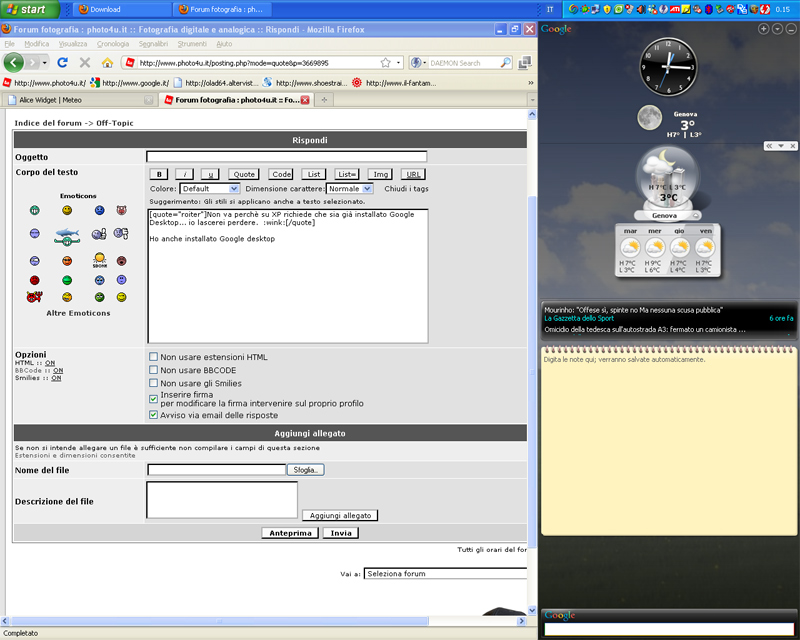Open the Visualizza menu
The height and width of the screenshot is (640, 800).
click(x=73, y=44)
